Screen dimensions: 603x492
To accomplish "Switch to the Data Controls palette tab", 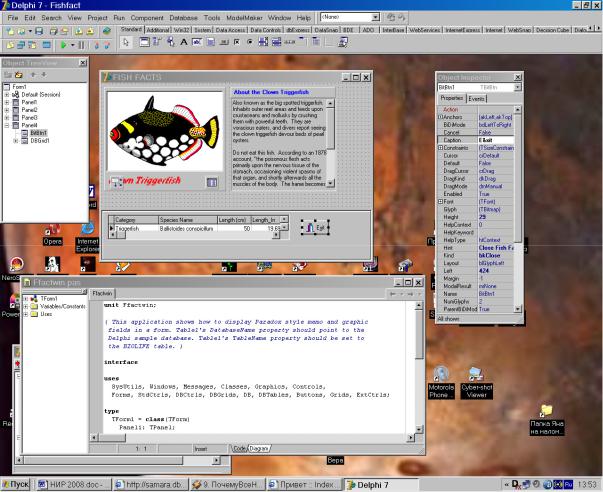I will click(x=265, y=30).
